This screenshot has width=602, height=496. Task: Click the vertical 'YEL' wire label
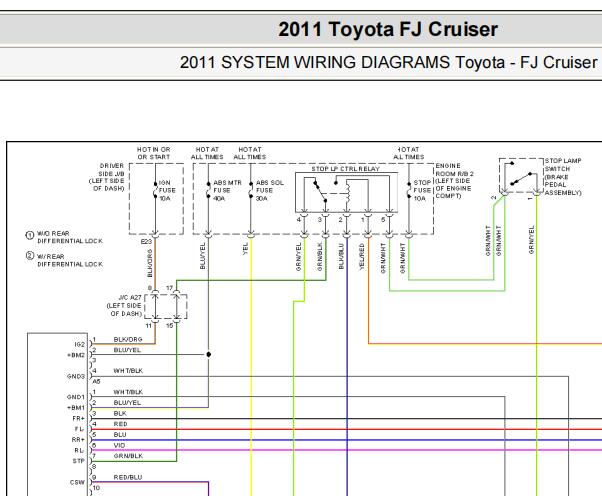pos(246,249)
